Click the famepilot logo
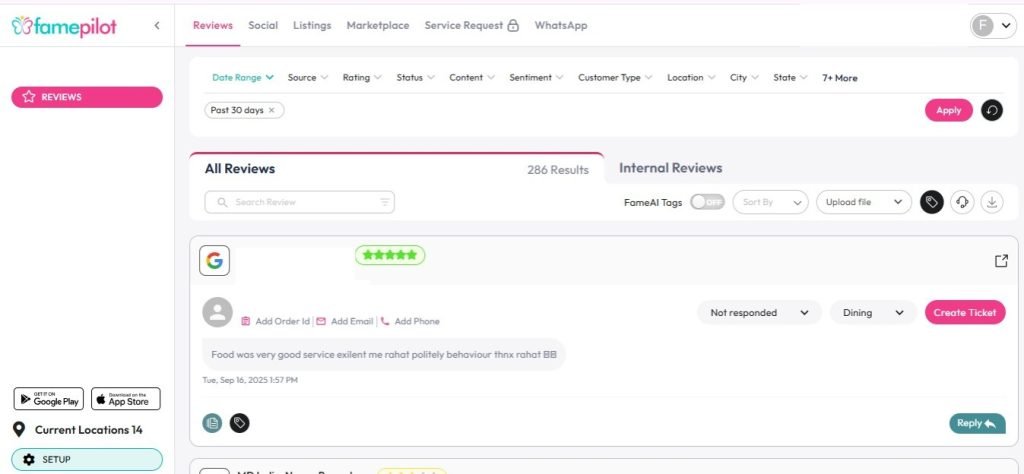Image resolution: width=1024 pixels, height=474 pixels. tap(64, 26)
